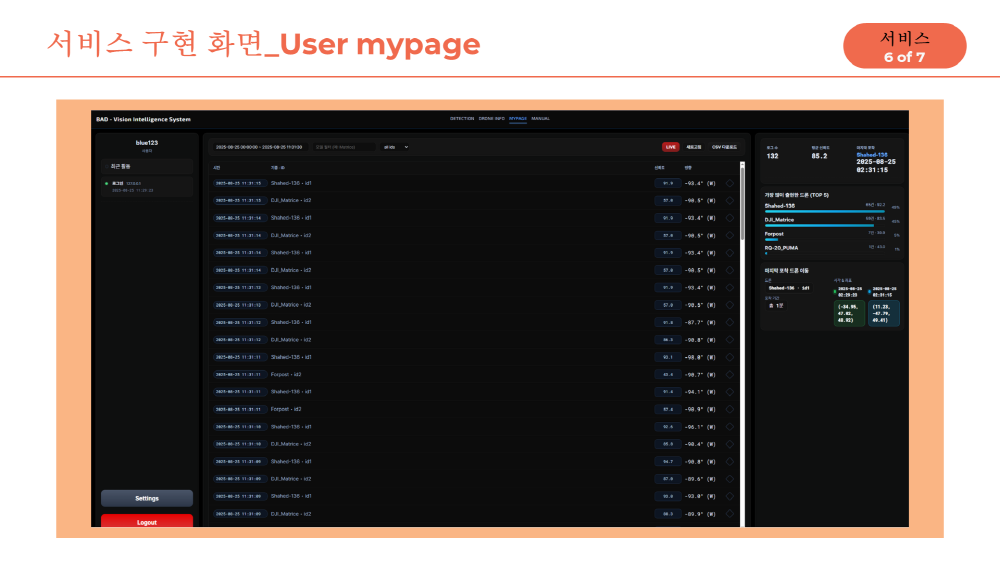Click the 시간 column header
Screen dimensions: 1000x562
click(x=217, y=168)
